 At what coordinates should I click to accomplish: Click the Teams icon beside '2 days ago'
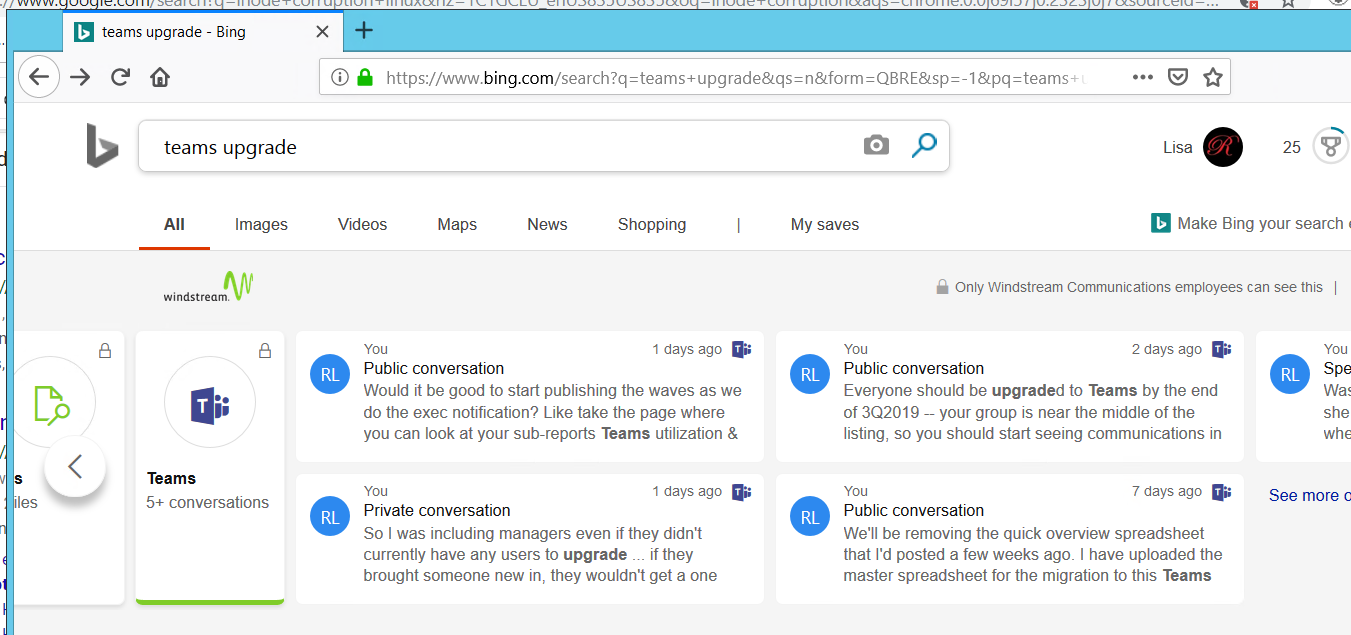tap(1221, 349)
